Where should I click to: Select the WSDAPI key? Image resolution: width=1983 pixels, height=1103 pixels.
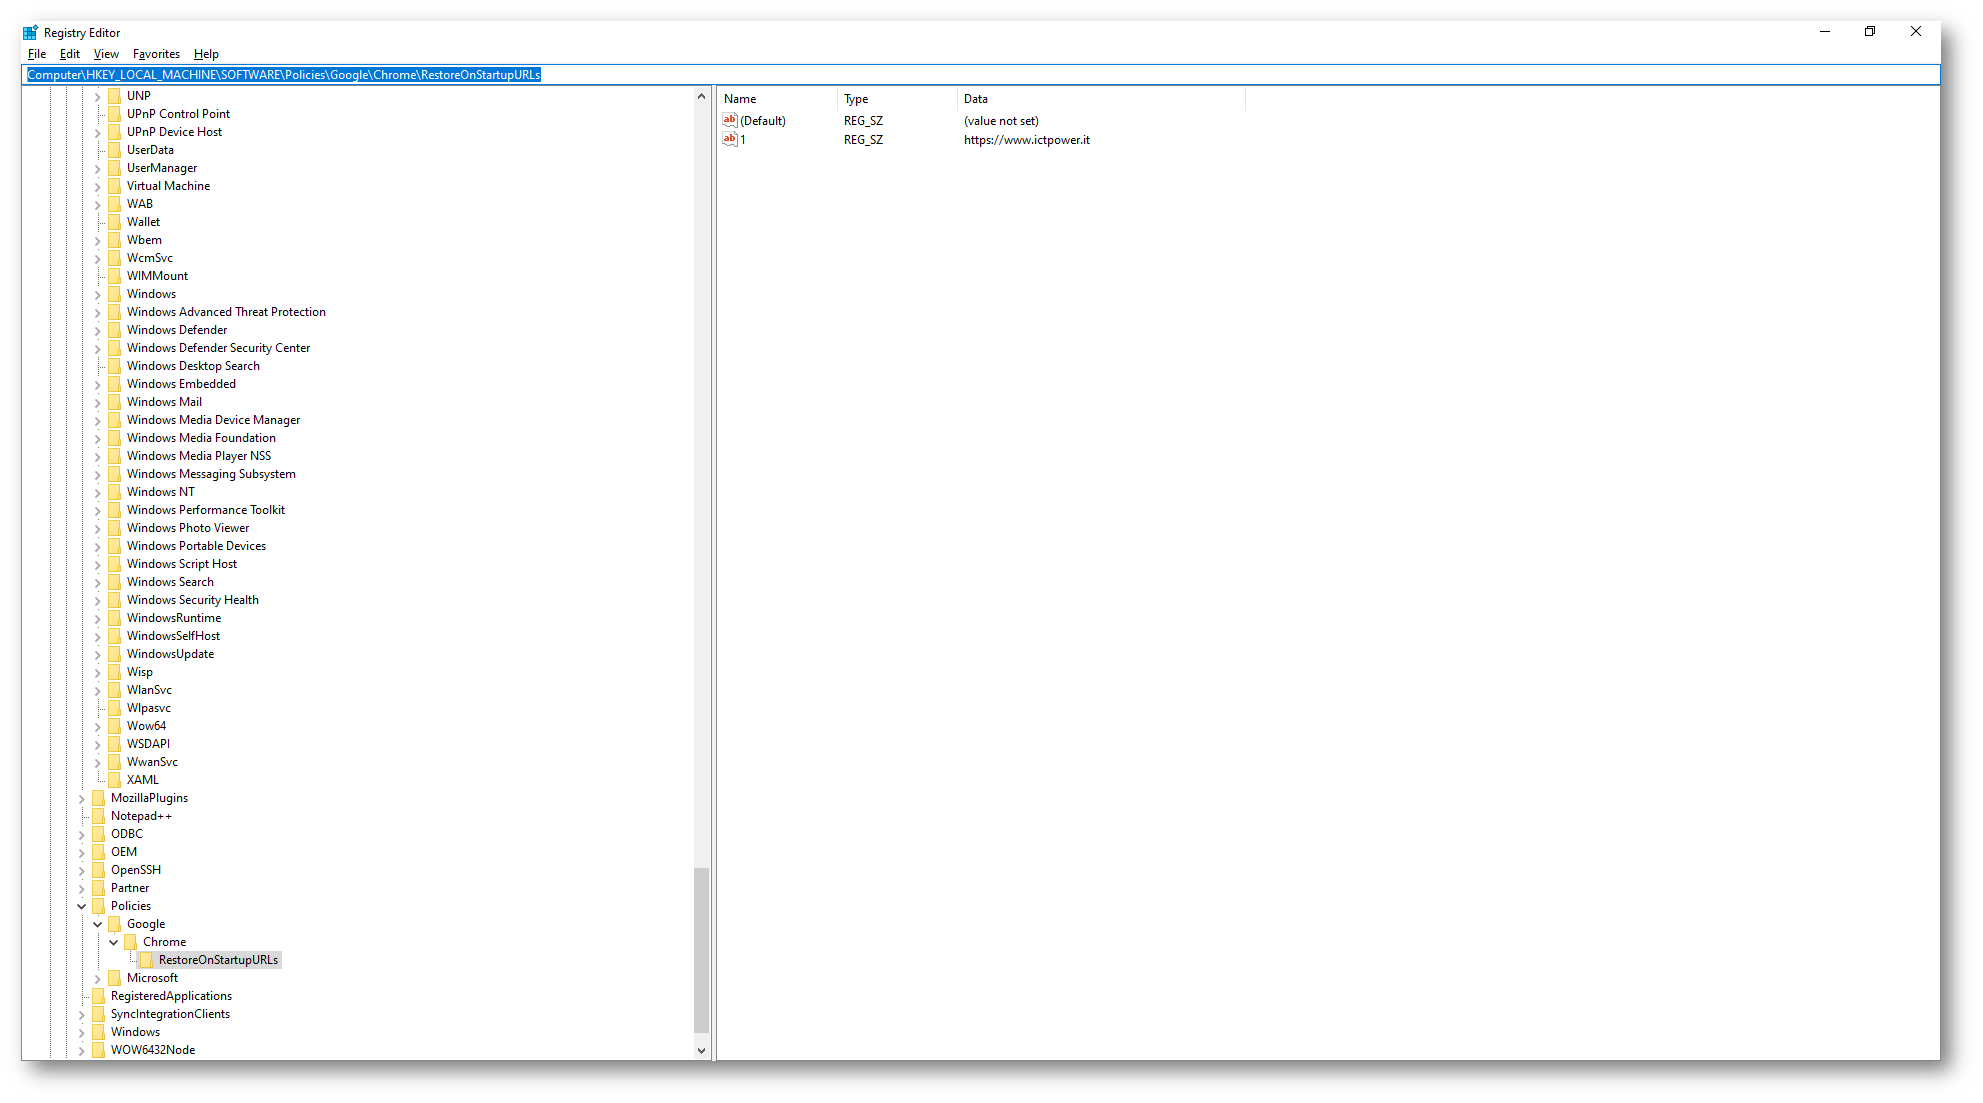148,744
